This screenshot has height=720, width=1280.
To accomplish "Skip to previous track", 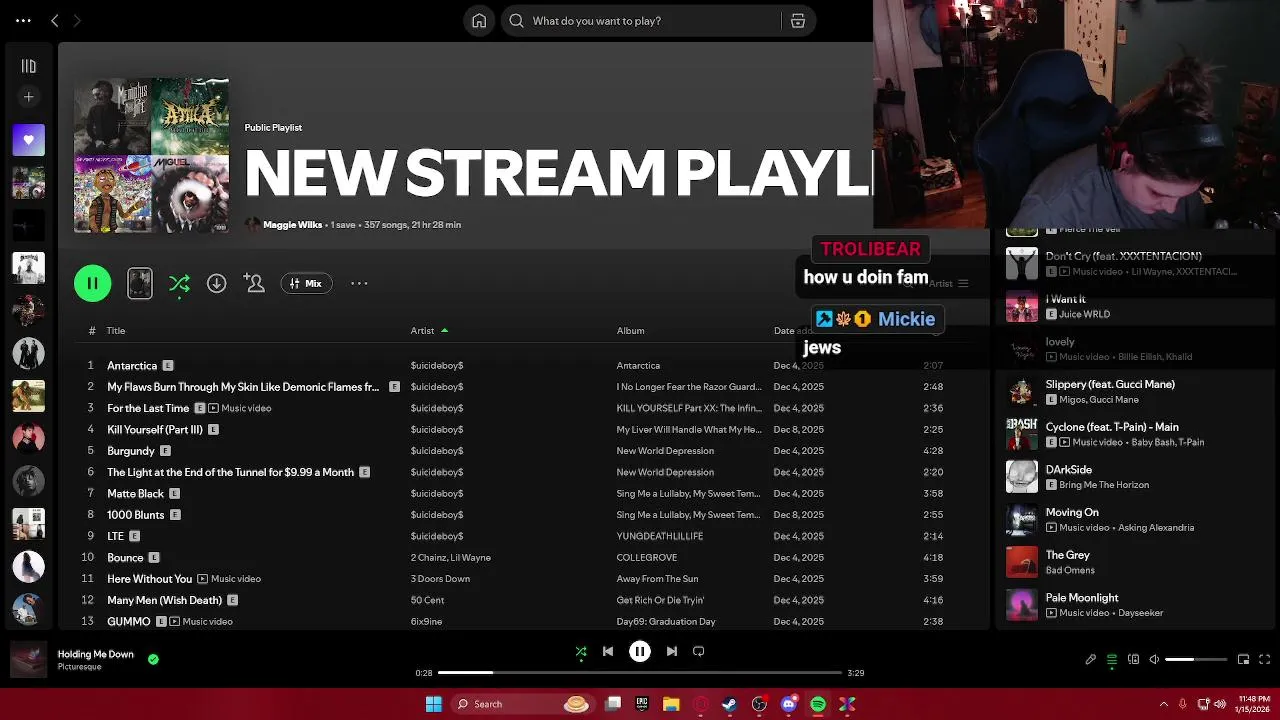I will [607, 652].
